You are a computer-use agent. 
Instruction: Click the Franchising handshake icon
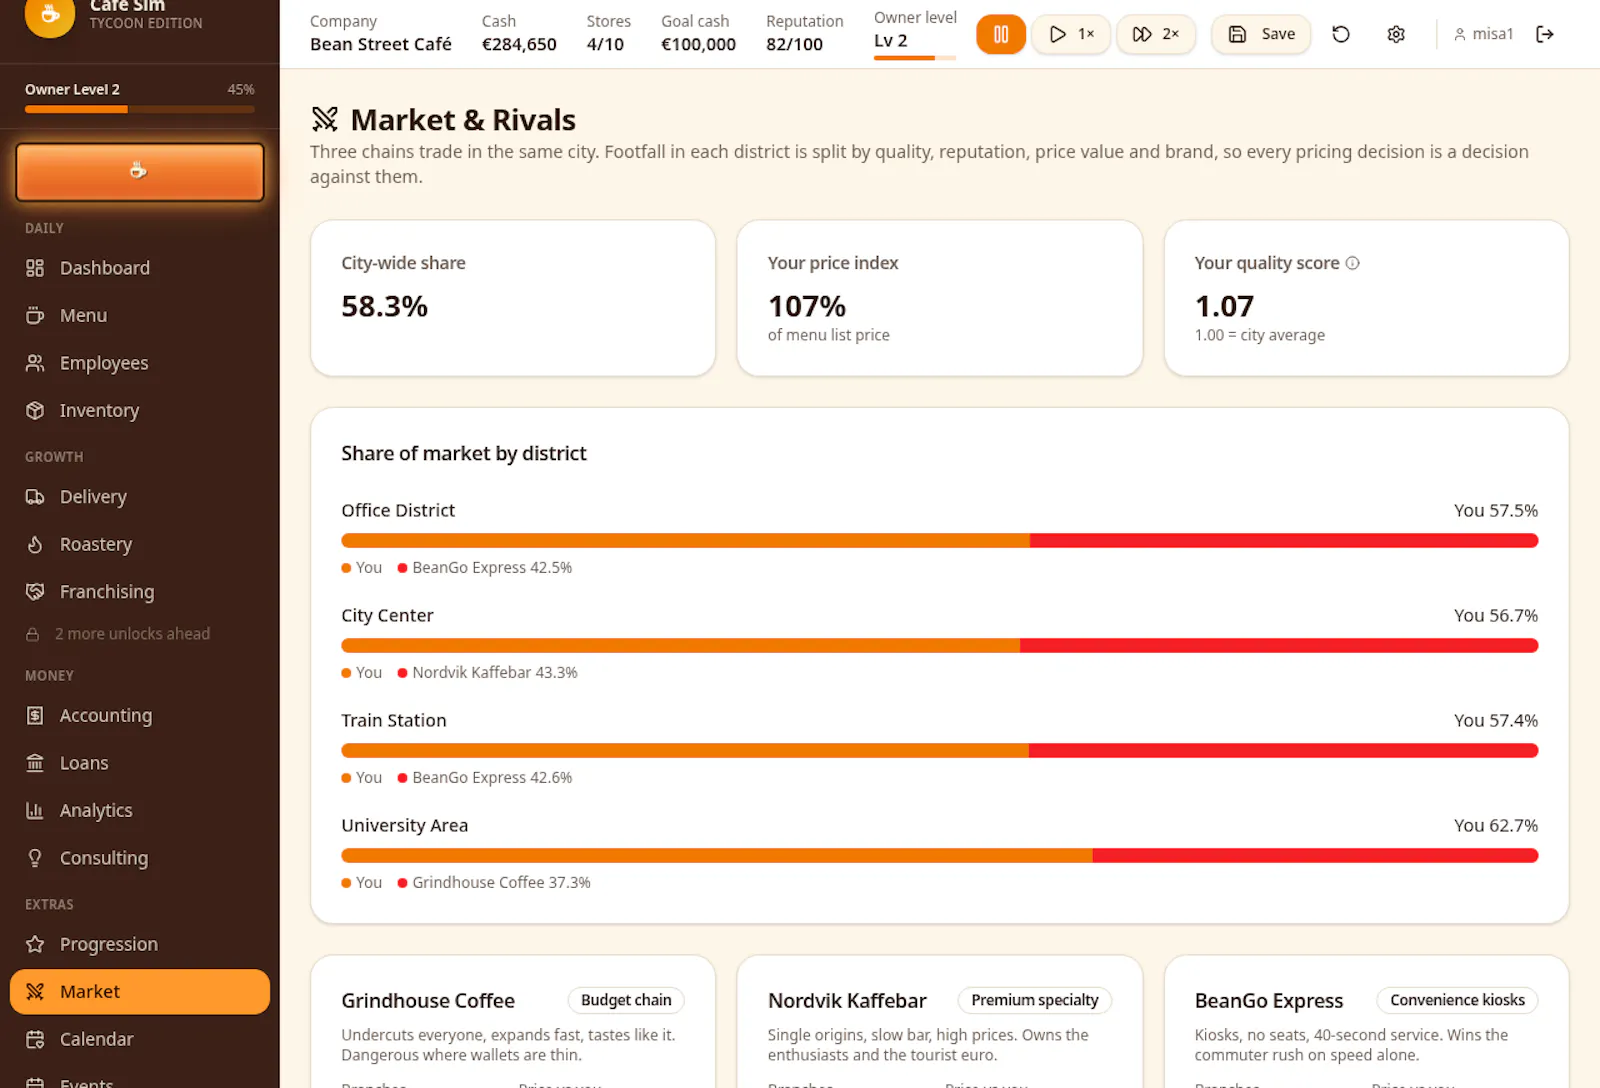[x=35, y=592]
